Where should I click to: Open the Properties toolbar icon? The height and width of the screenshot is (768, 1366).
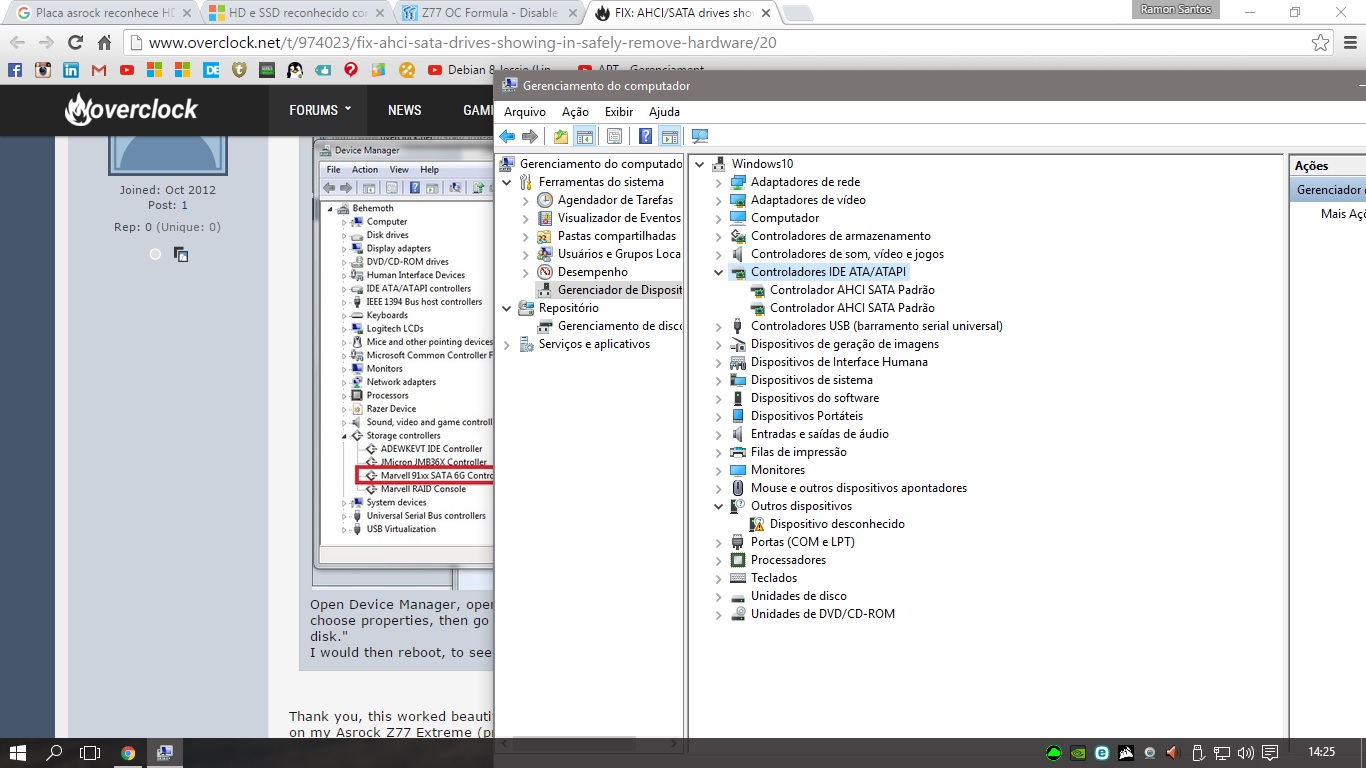(615, 137)
